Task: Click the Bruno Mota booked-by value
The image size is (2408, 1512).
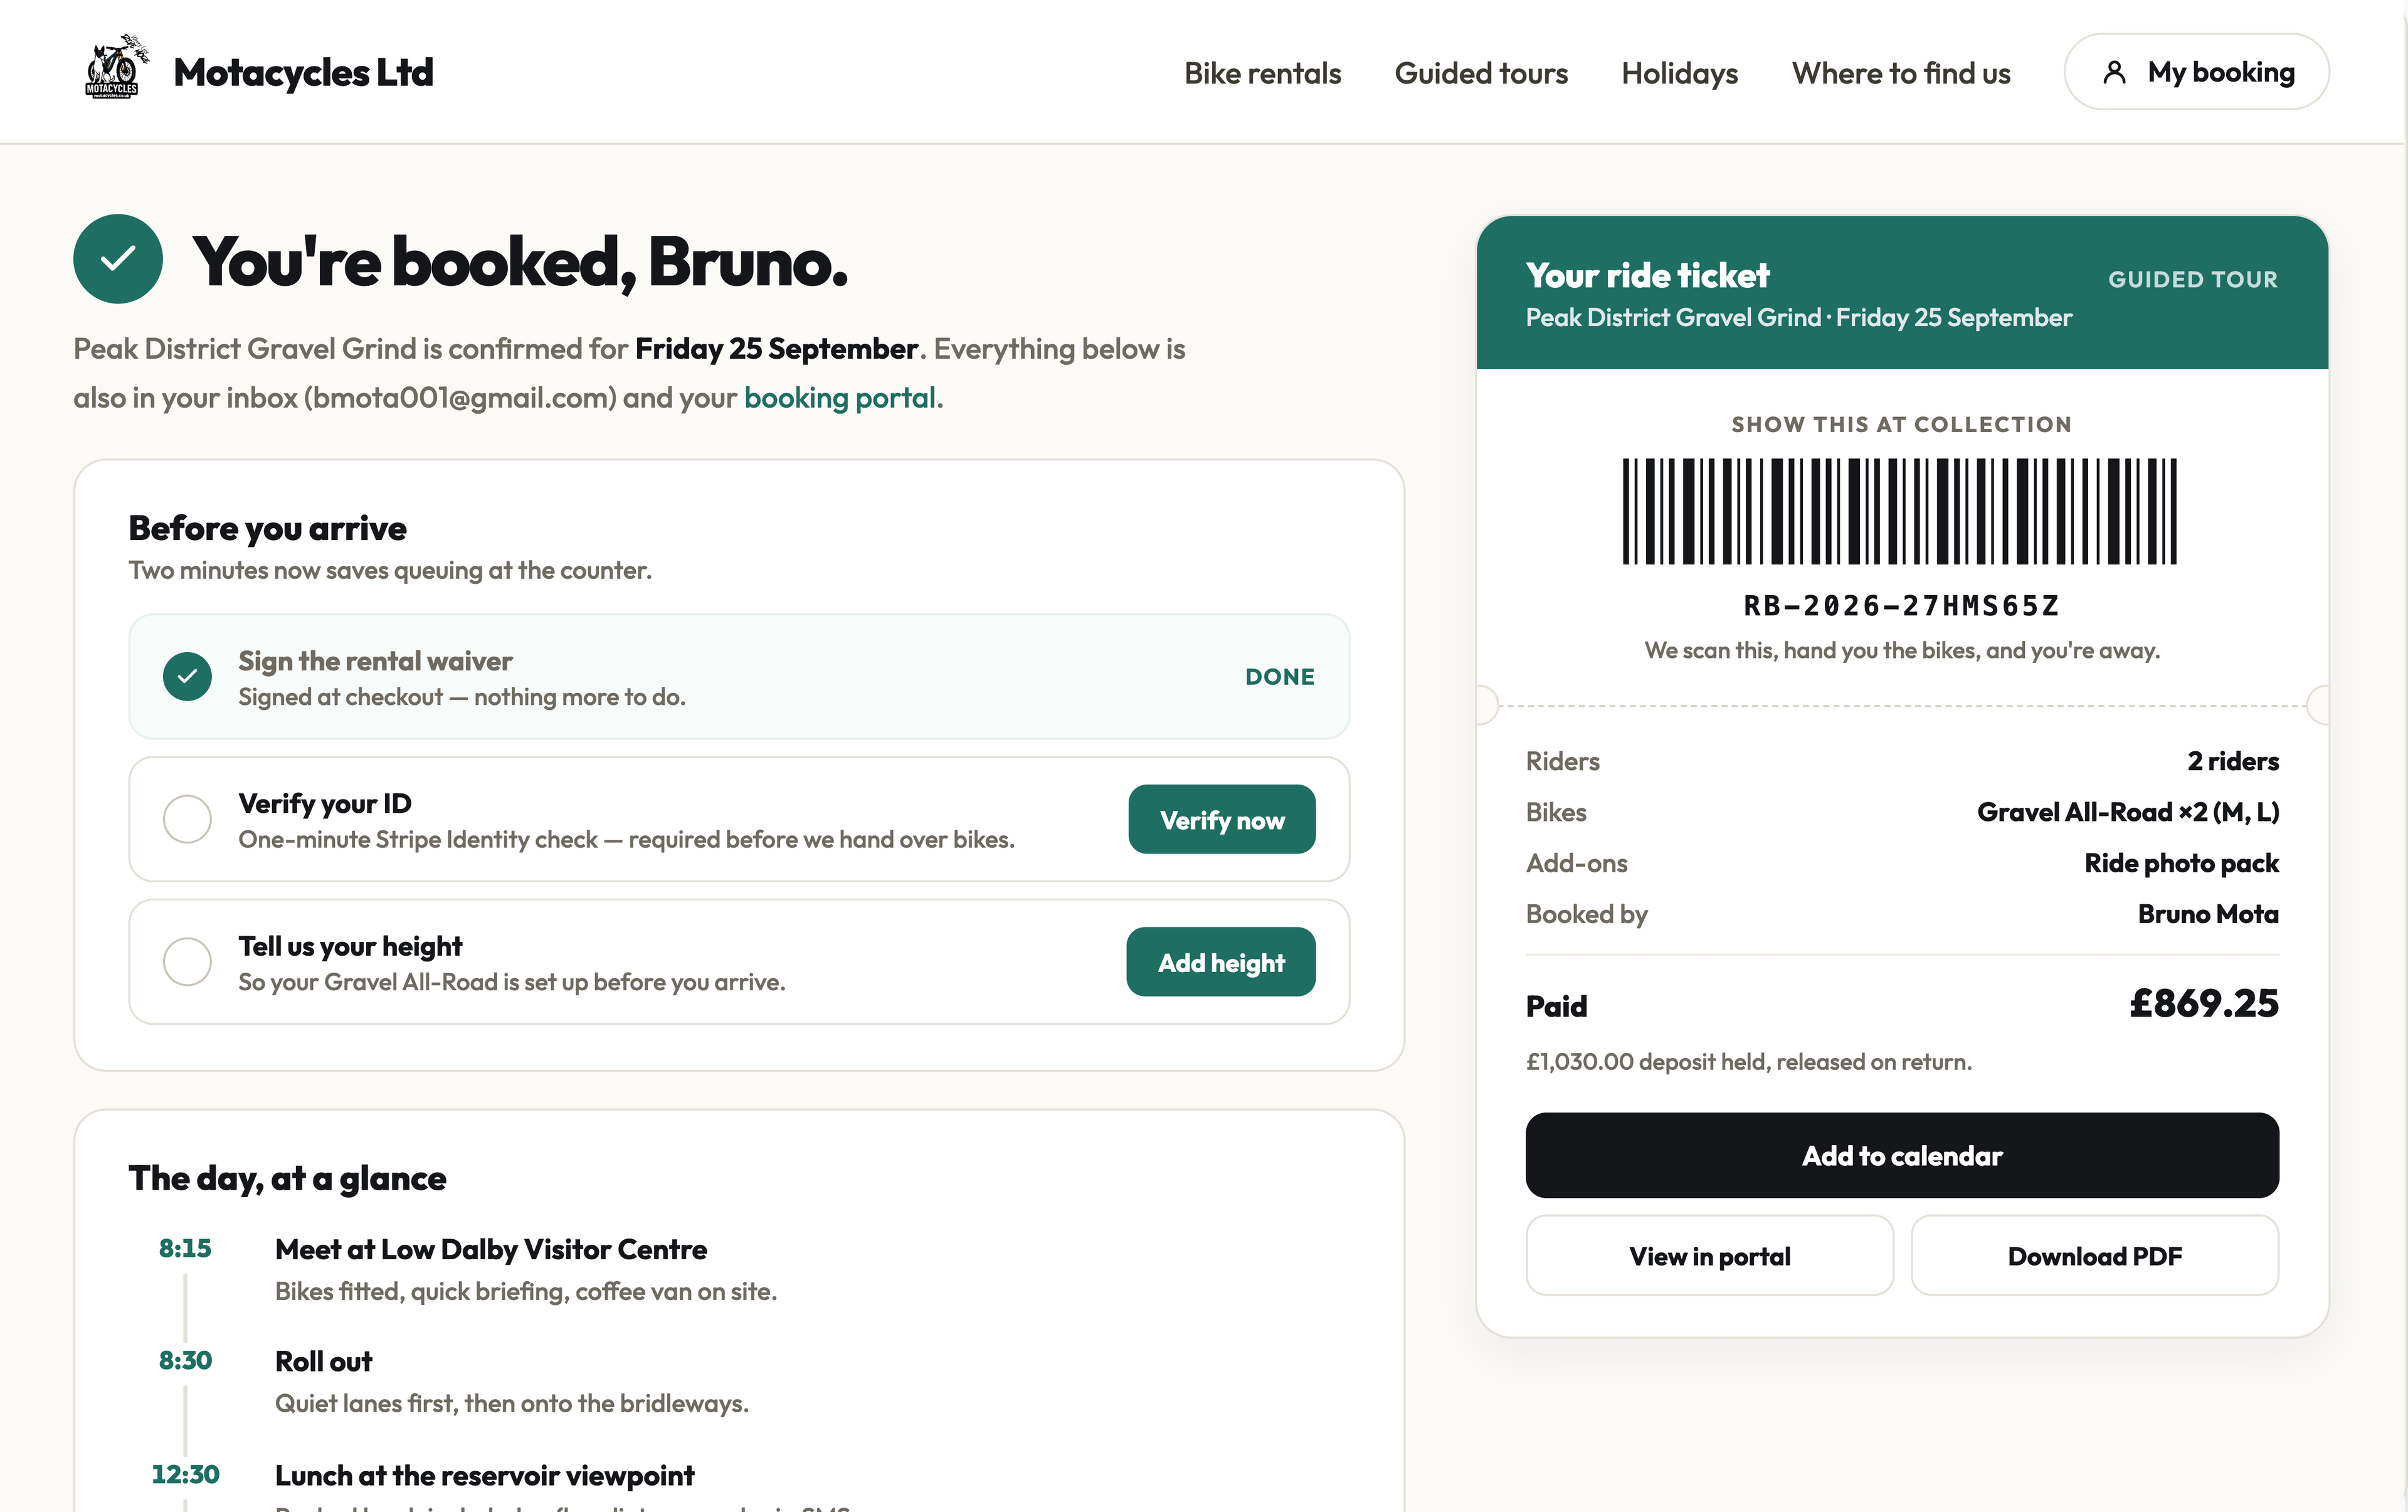Action: (2208, 914)
